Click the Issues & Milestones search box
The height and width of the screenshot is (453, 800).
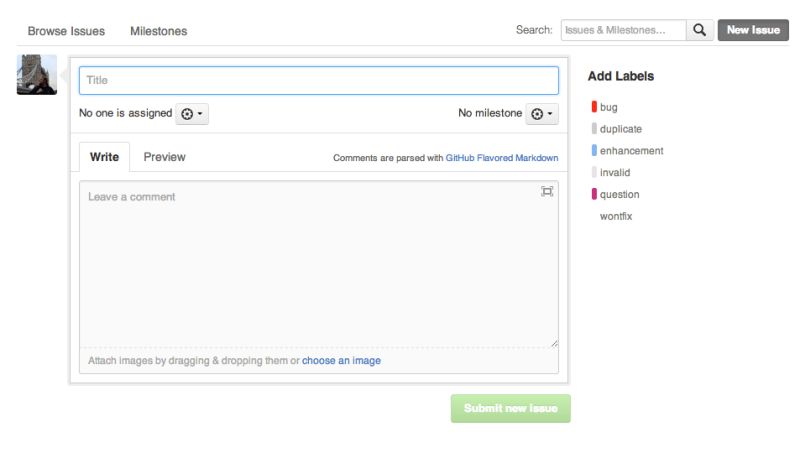click(x=623, y=30)
